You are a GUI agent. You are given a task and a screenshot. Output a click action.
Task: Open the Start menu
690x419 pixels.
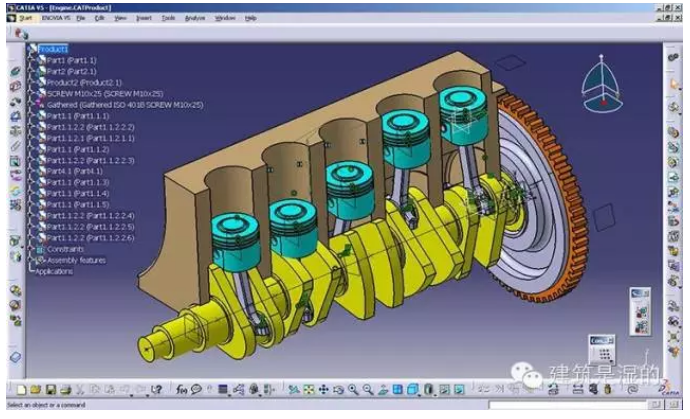(26, 18)
